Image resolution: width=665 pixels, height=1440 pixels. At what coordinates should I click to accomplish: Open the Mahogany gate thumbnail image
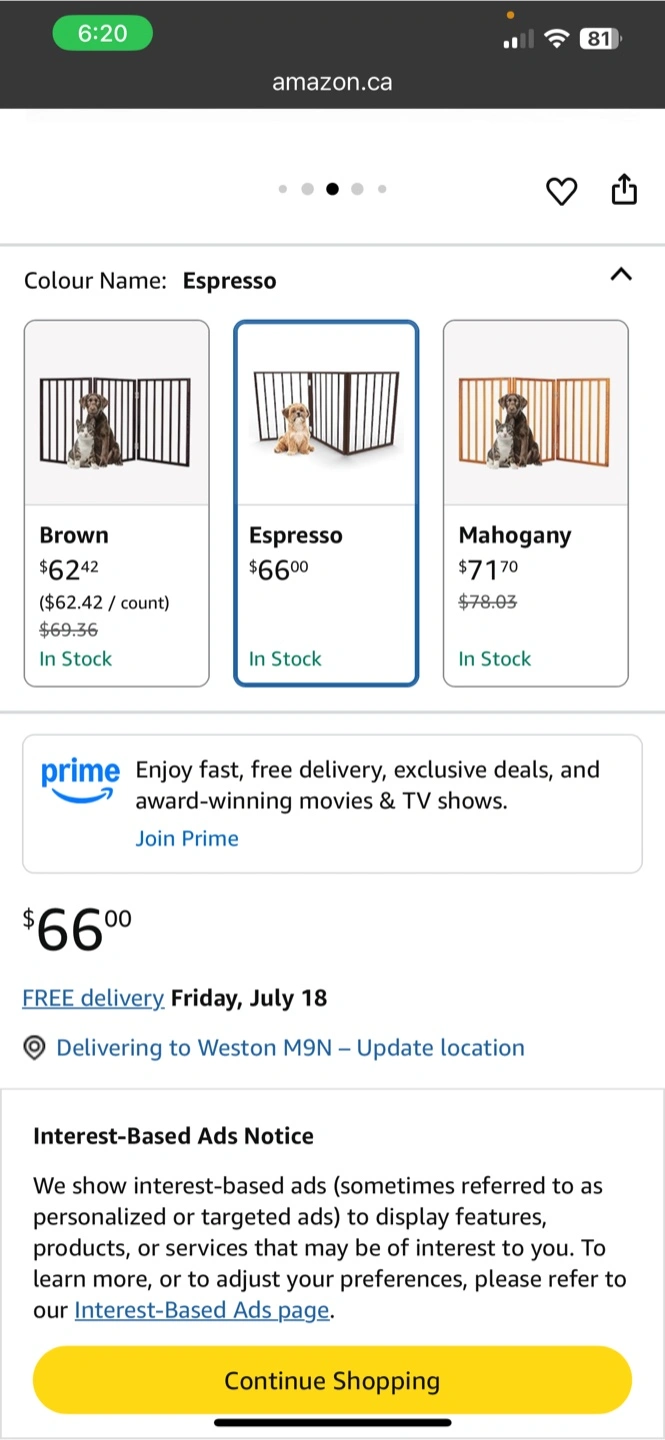click(535, 420)
